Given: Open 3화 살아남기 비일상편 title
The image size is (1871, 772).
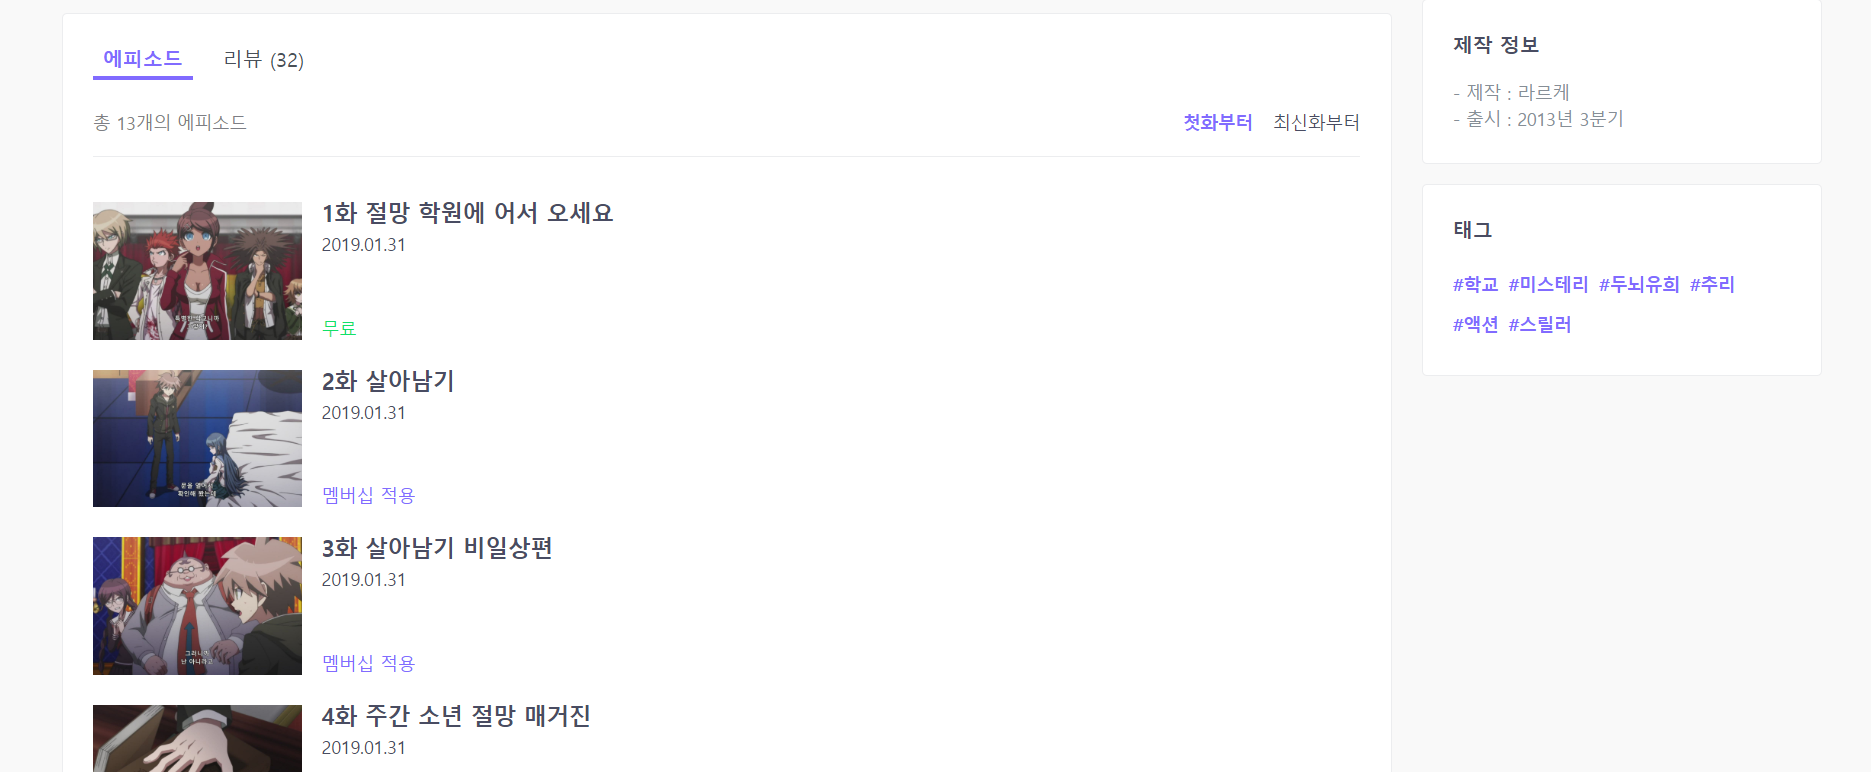Looking at the screenshot, I should click(437, 548).
